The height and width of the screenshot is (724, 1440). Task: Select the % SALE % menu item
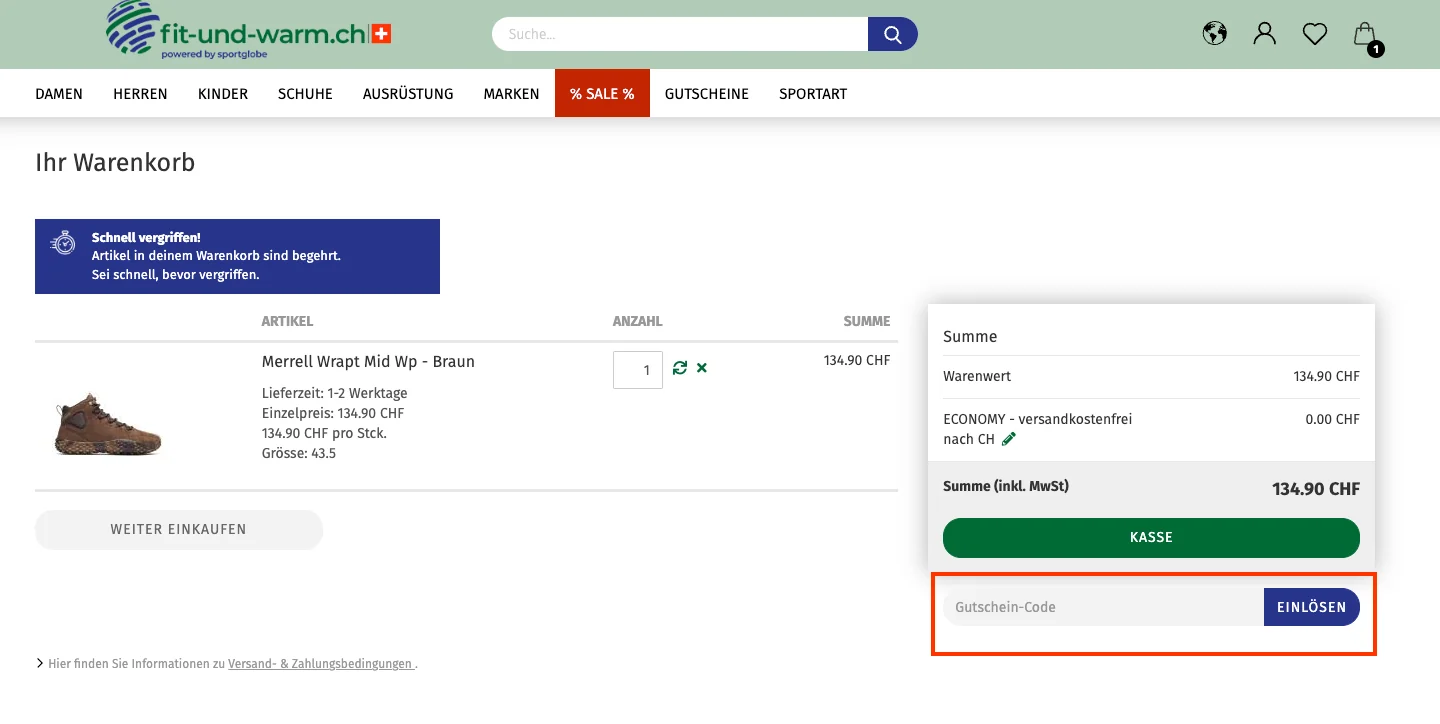[x=602, y=94]
